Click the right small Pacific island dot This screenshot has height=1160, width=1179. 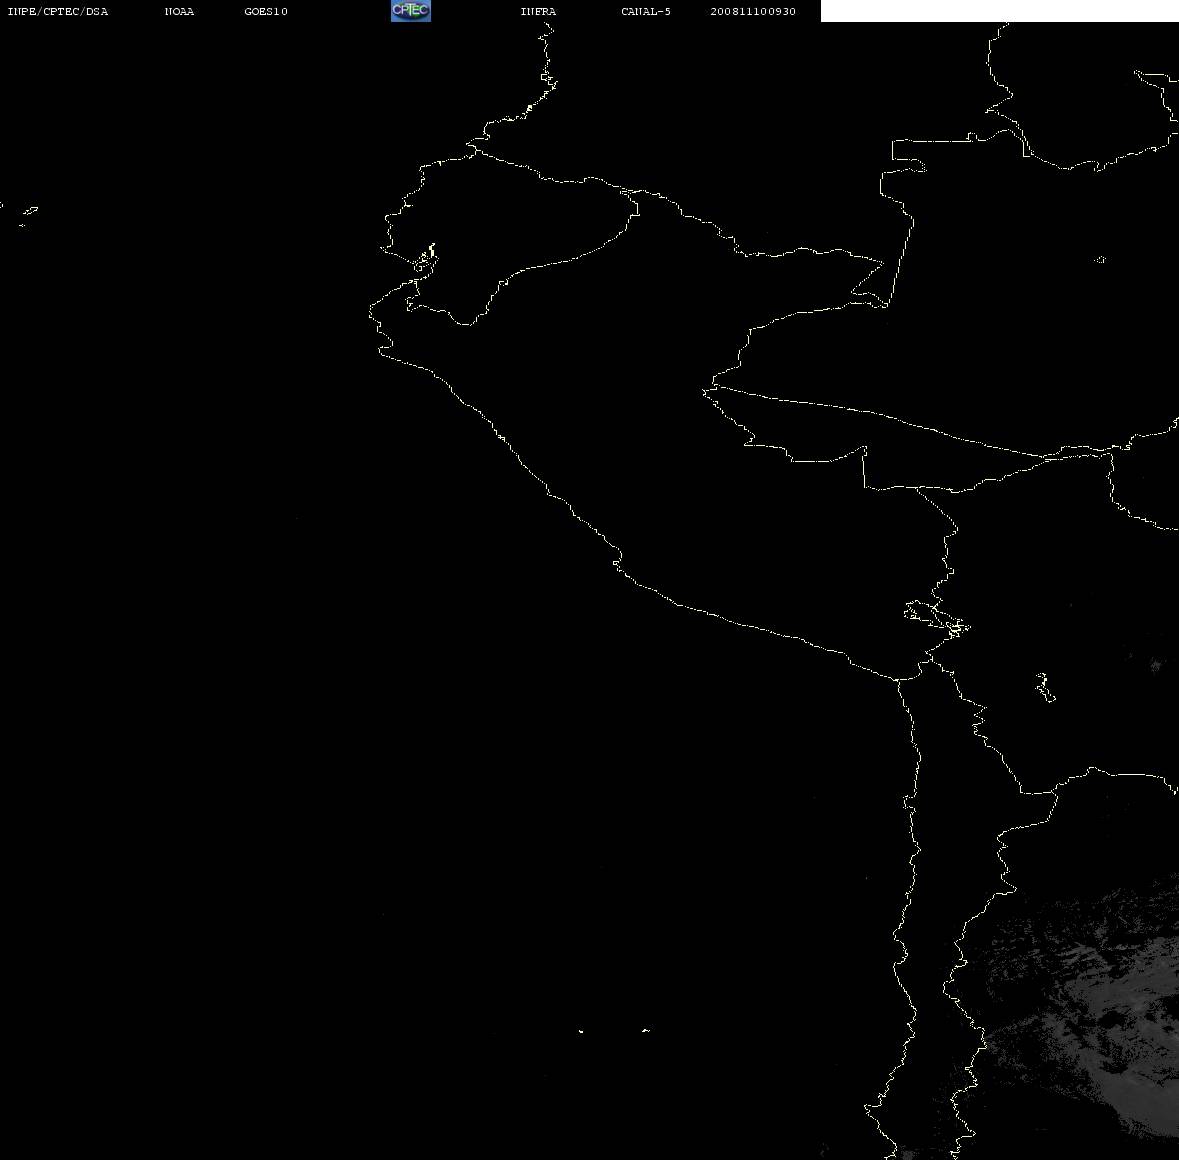click(646, 1030)
